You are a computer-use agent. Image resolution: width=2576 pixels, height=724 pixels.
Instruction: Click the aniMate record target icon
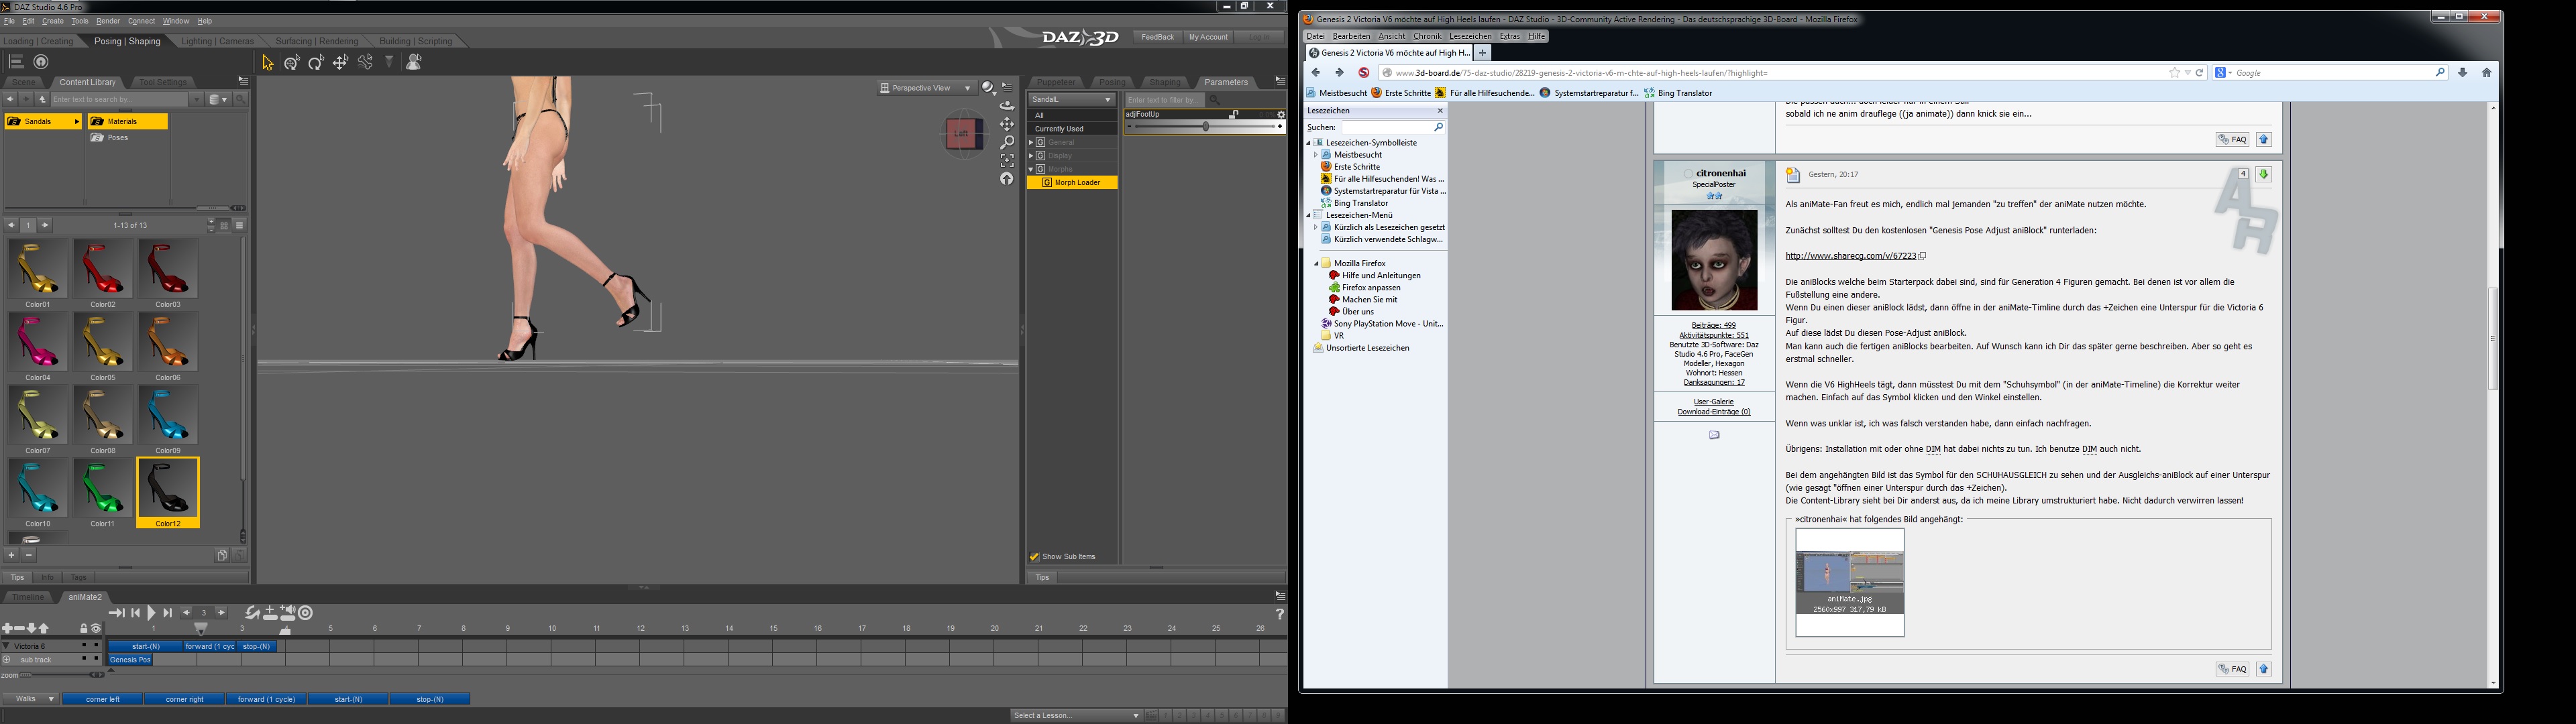coord(306,613)
